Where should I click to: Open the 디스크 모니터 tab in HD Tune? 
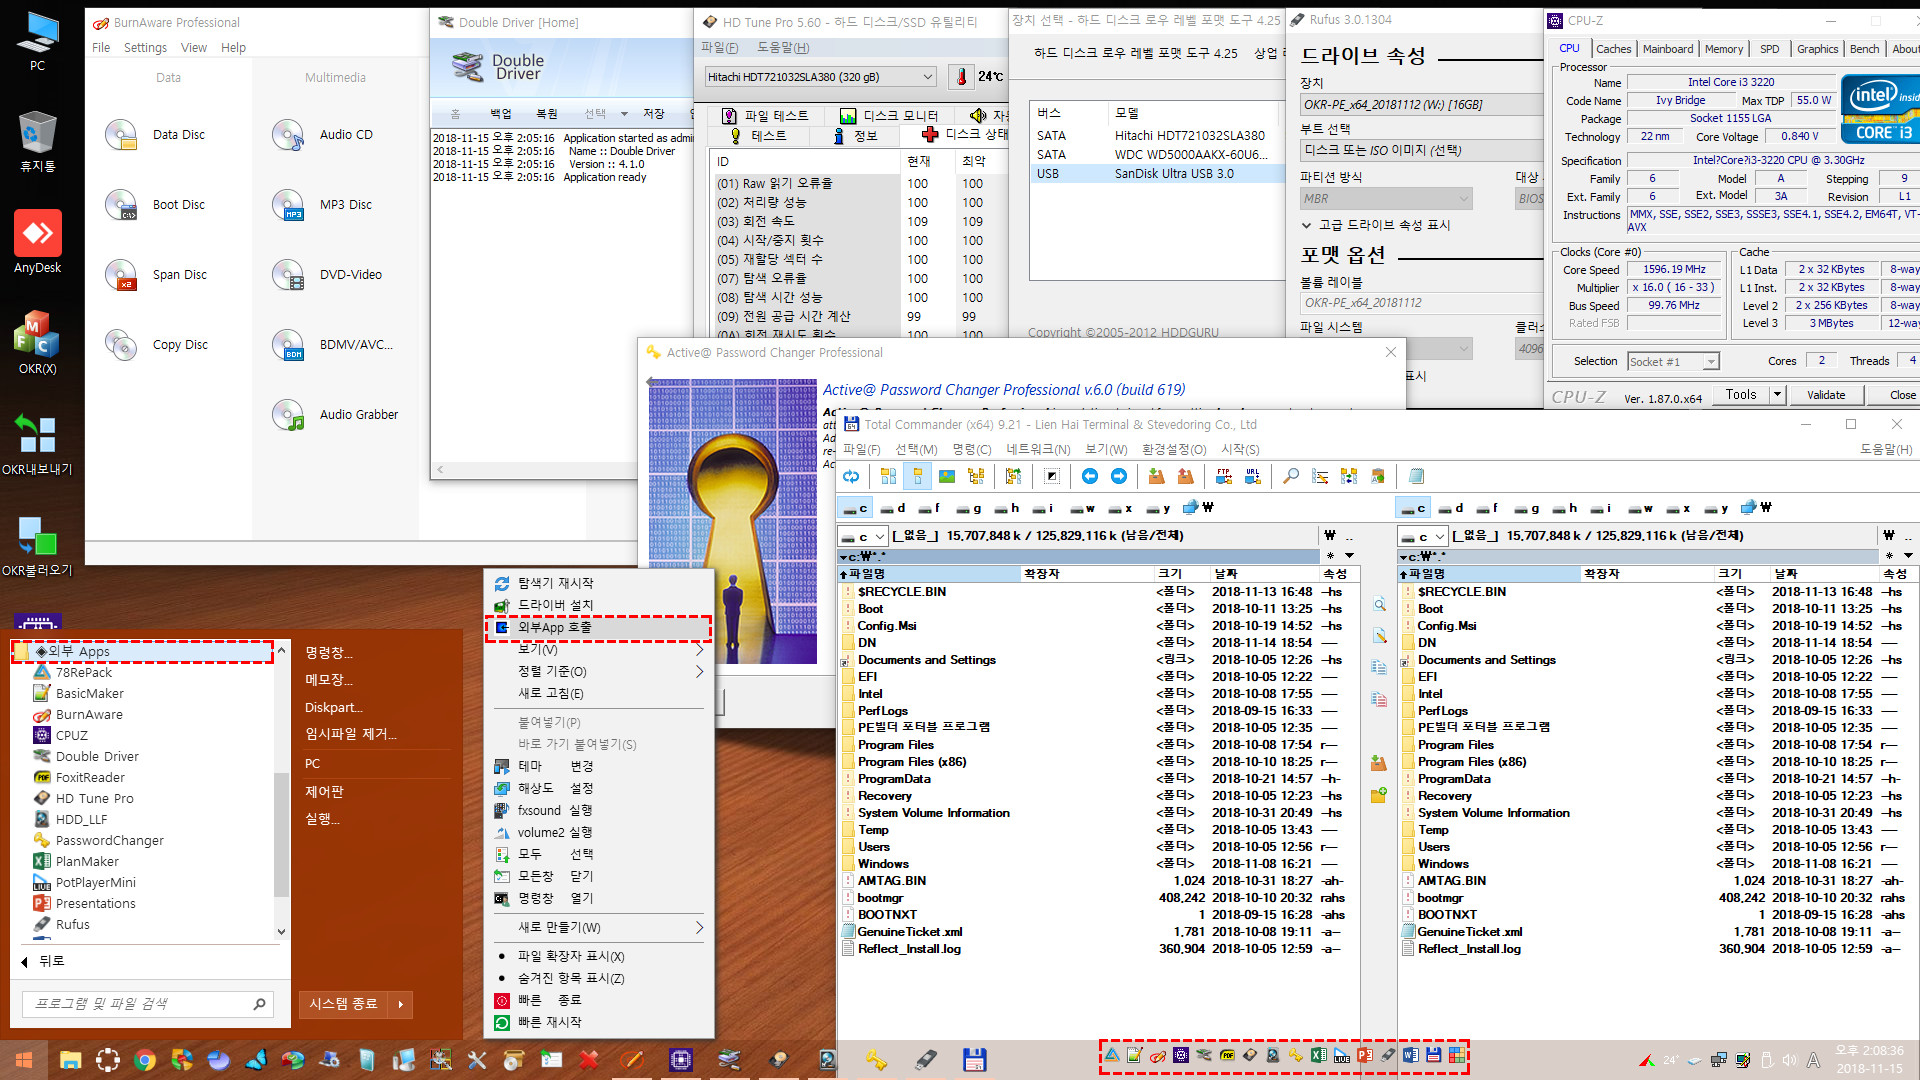[889, 116]
